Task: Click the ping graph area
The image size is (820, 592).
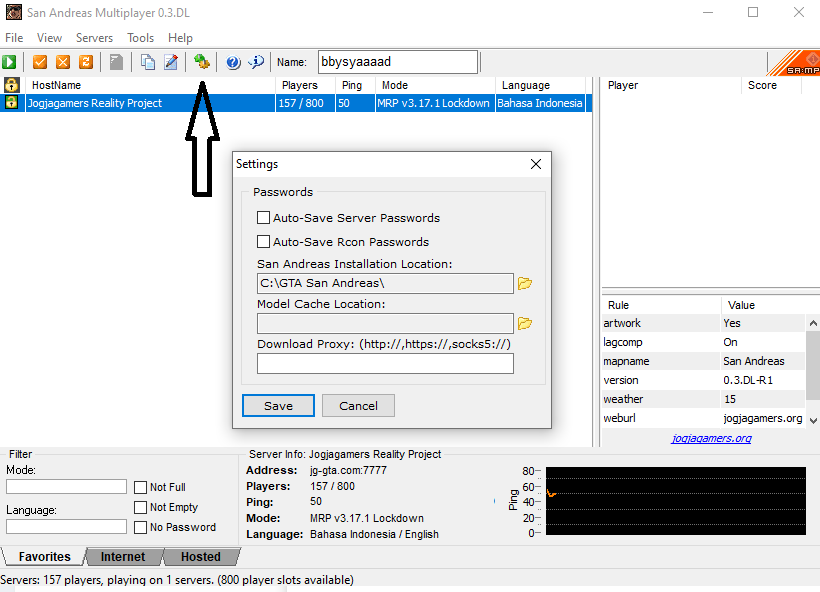Action: (x=676, y=501)
